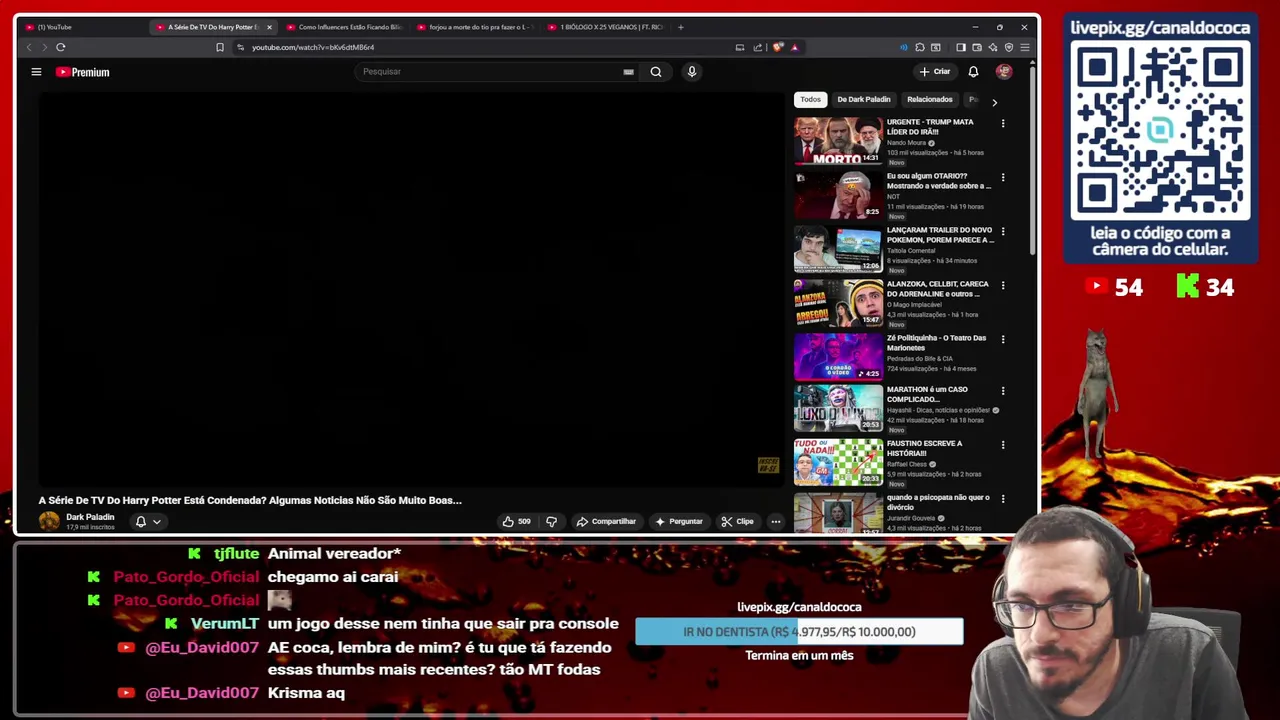Open options for URGENTE - TRUMP MATA video
This screenshot has height=720, width=1280.
coord(1003,123)
